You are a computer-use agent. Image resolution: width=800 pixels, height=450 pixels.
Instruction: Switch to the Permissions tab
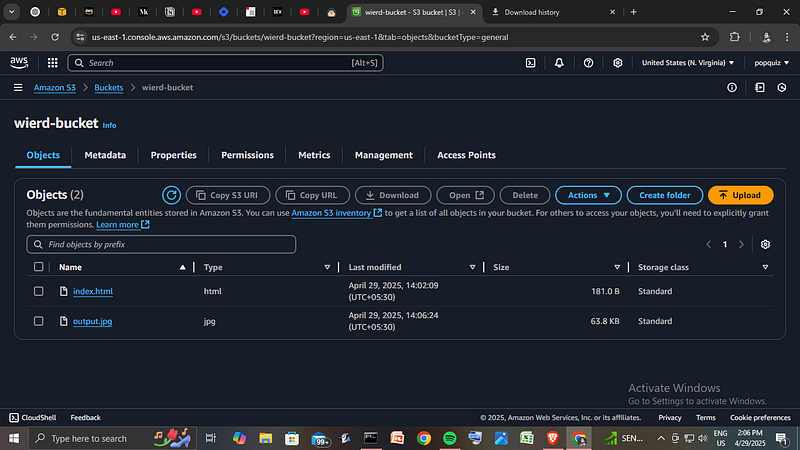point(247,155)
